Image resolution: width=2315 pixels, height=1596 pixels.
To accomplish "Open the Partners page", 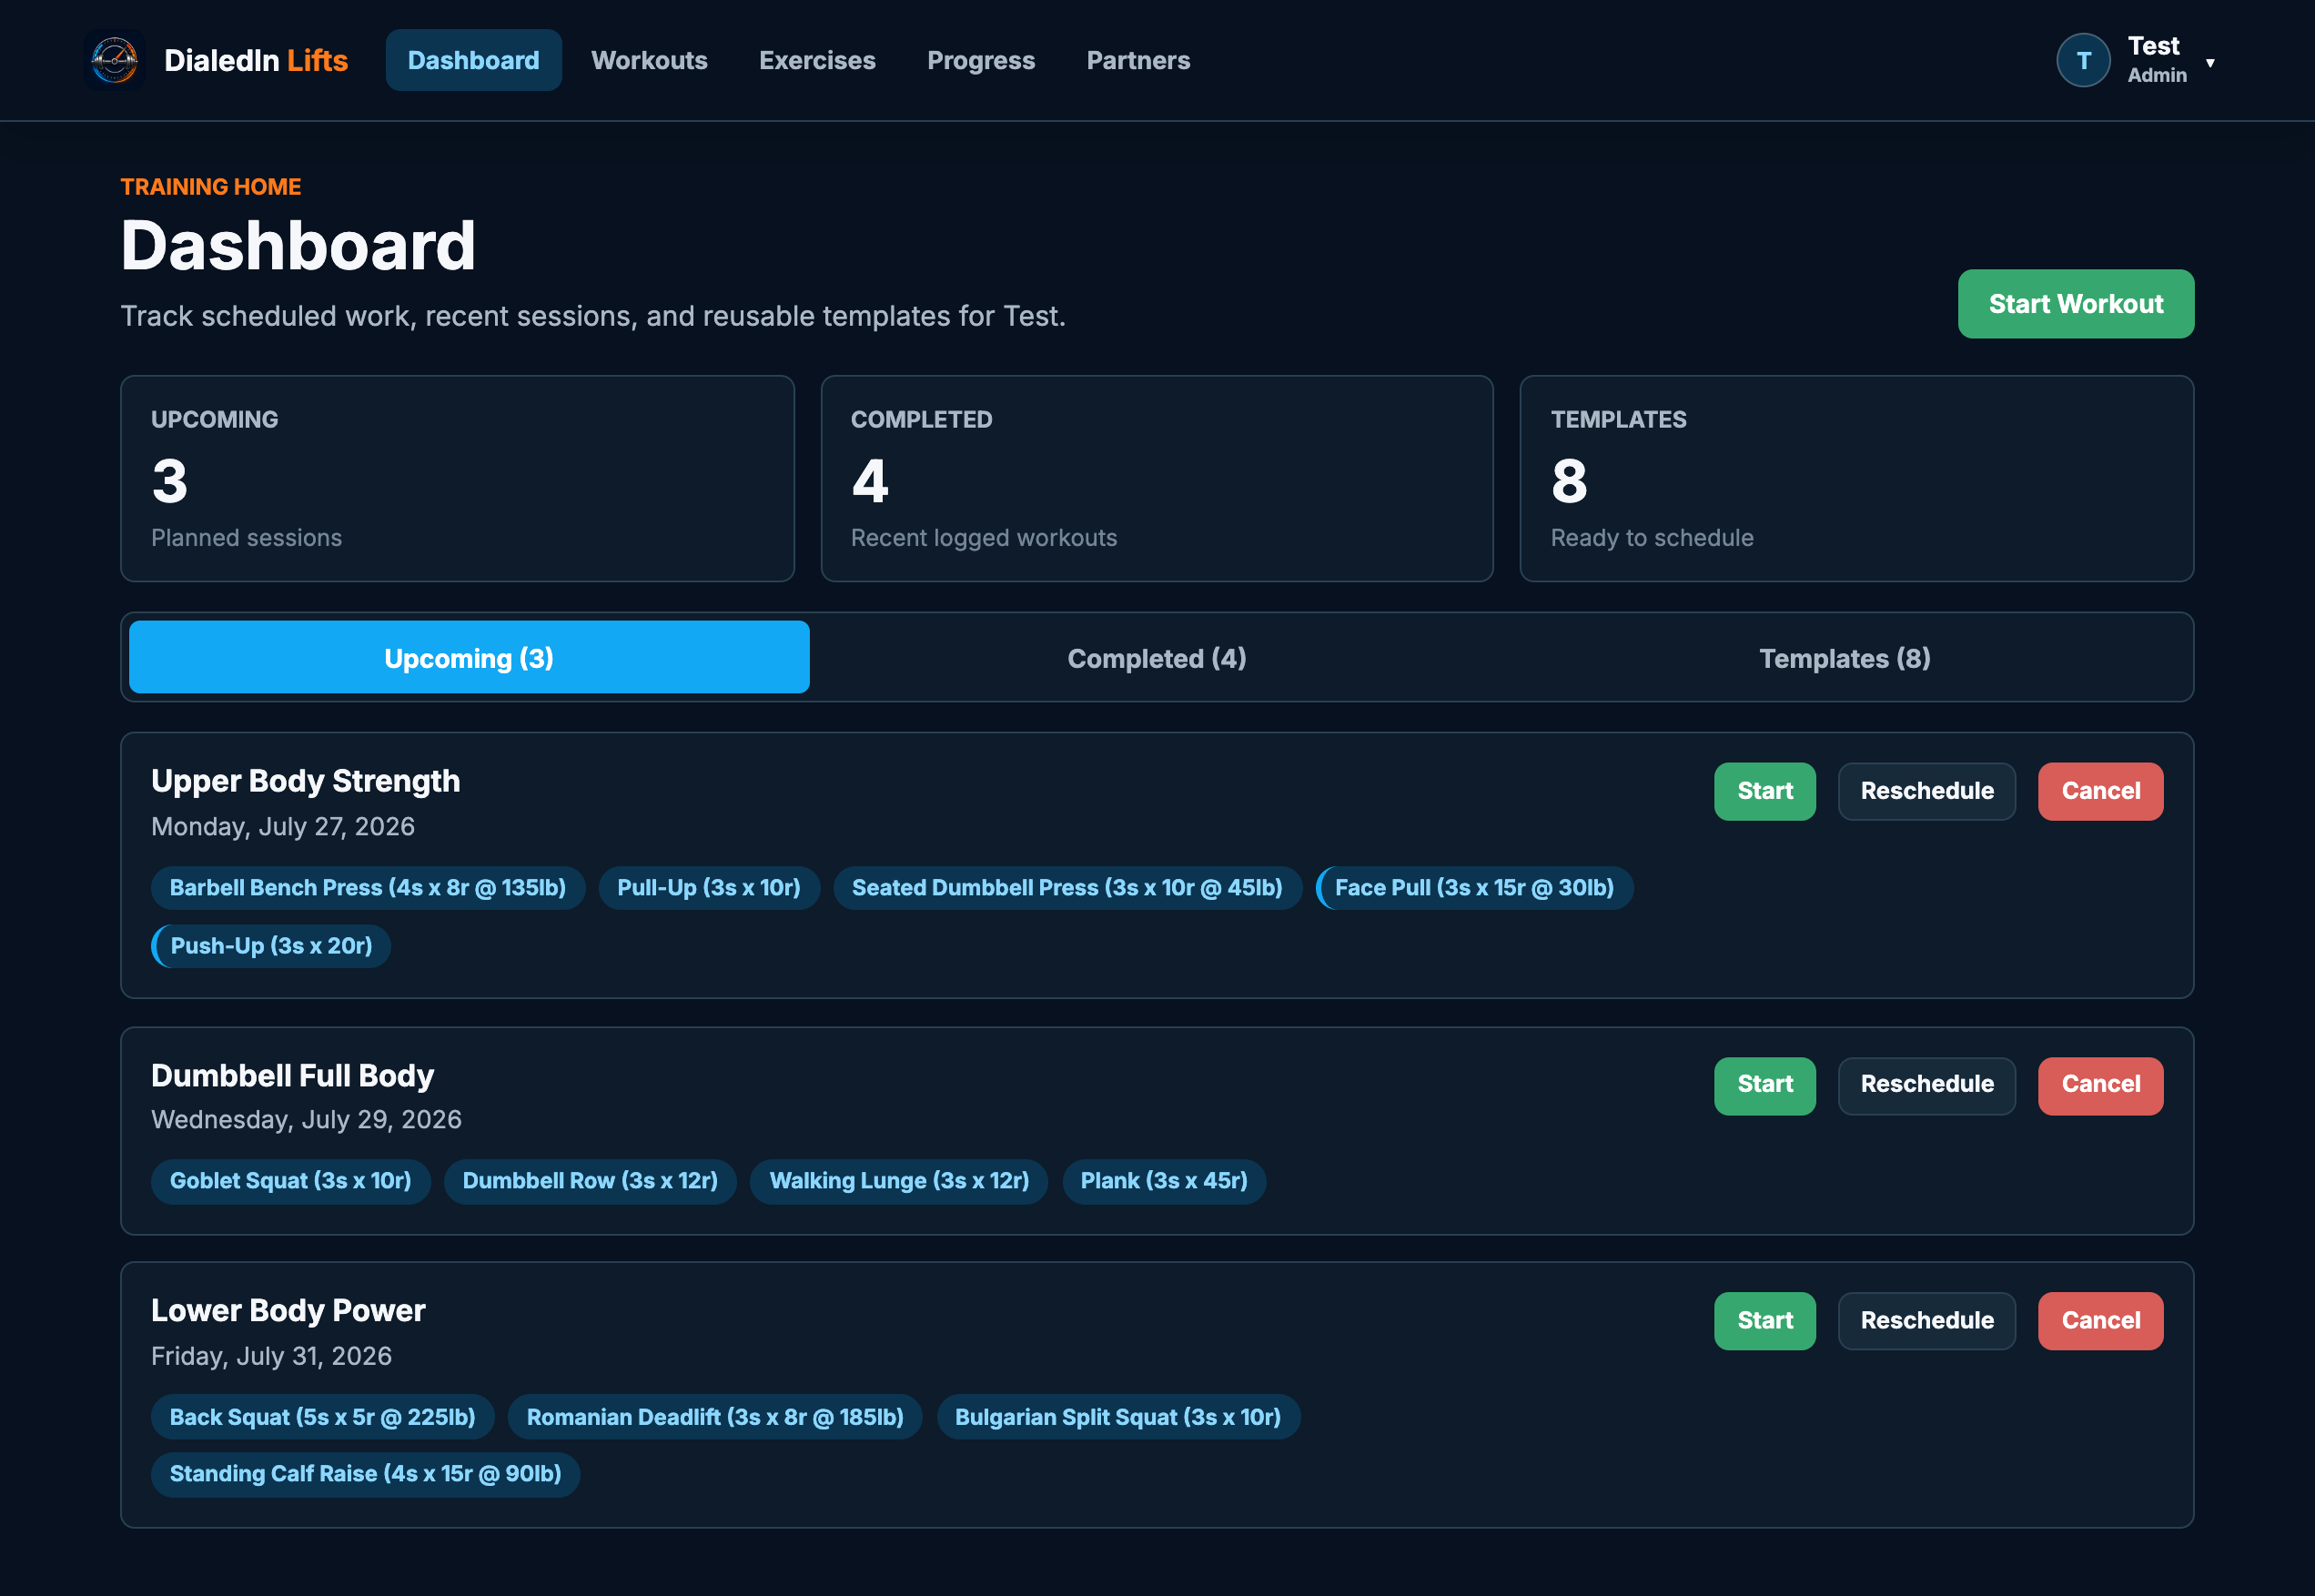I will (1138, 60).
